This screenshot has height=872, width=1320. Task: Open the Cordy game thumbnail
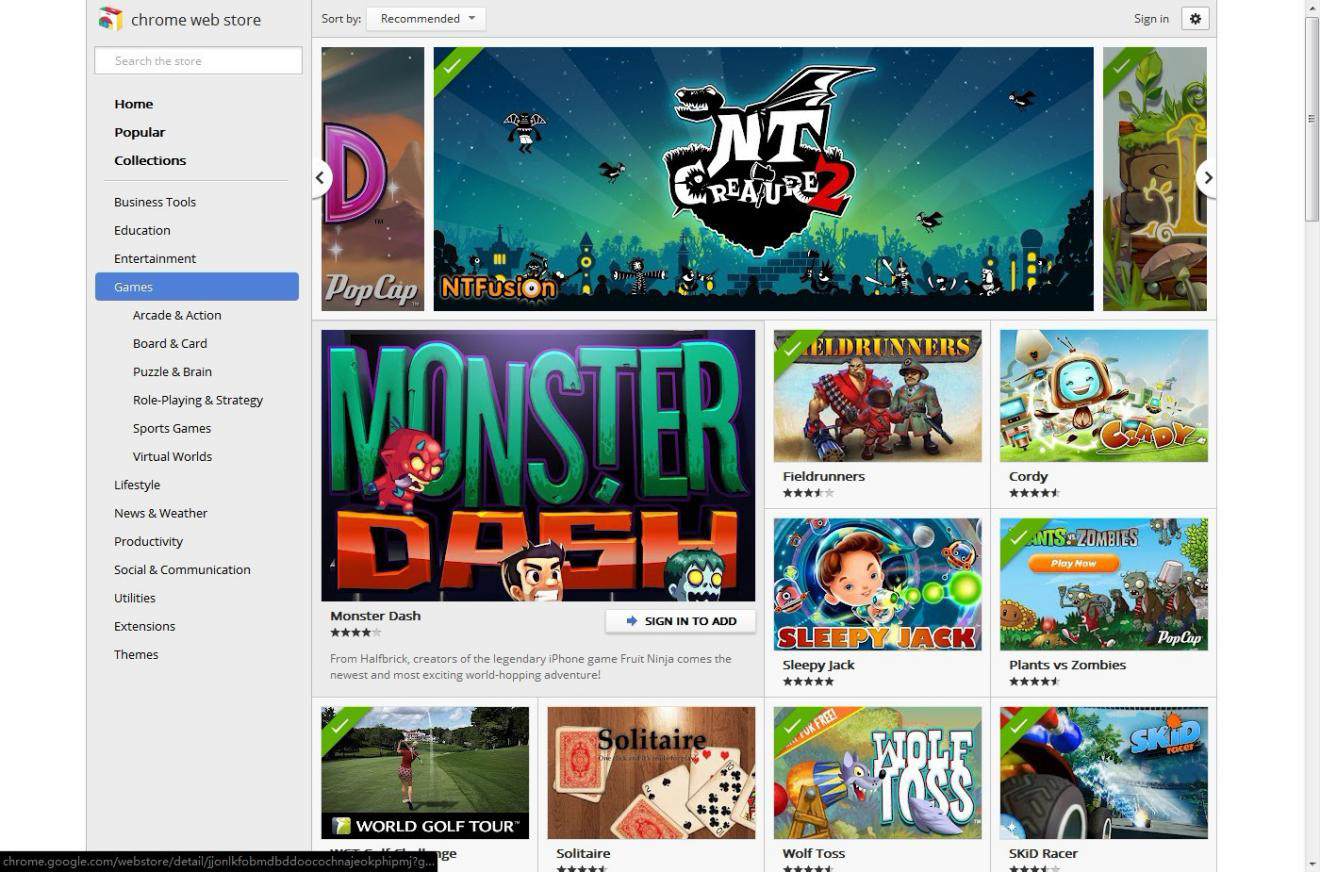pyautogui.click(x=1104, y=396)
